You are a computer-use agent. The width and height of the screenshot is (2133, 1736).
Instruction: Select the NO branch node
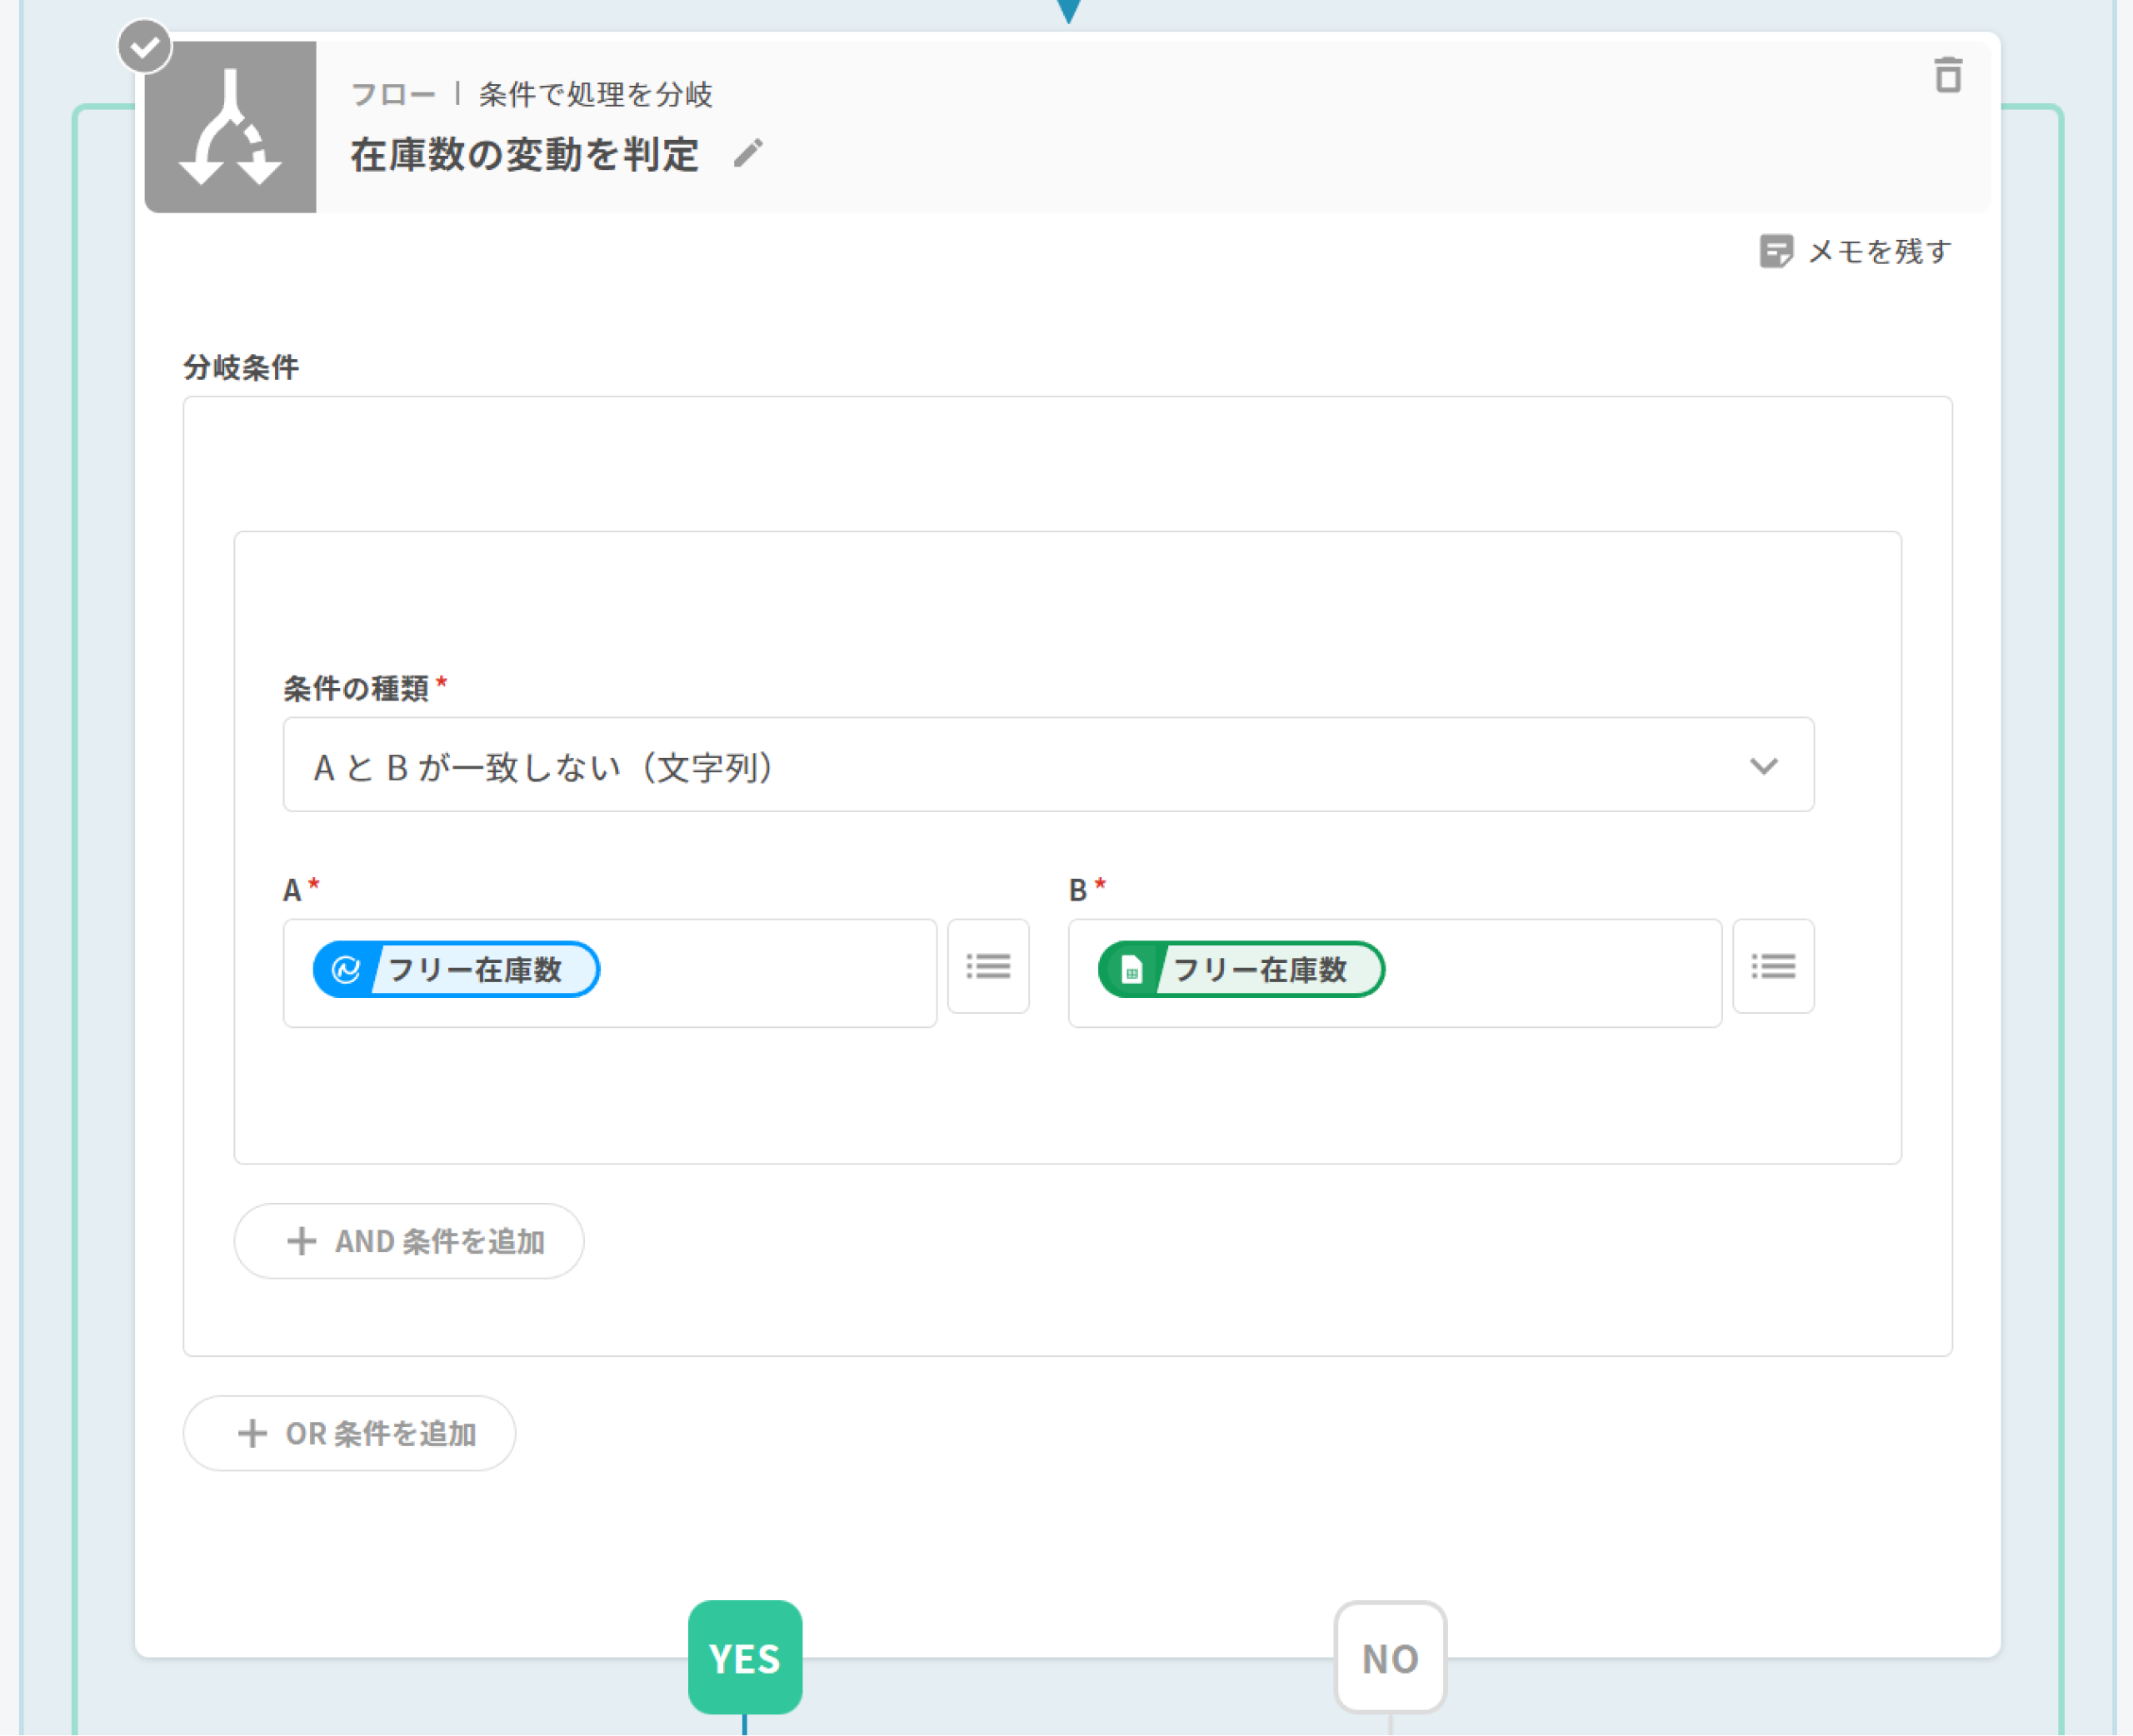point(1390,1657)
